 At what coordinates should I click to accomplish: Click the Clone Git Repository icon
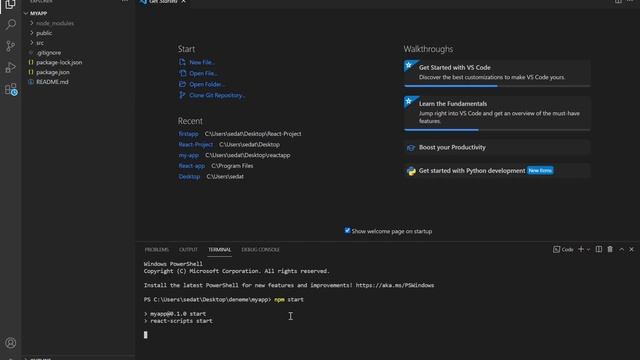tap(182, 95)
